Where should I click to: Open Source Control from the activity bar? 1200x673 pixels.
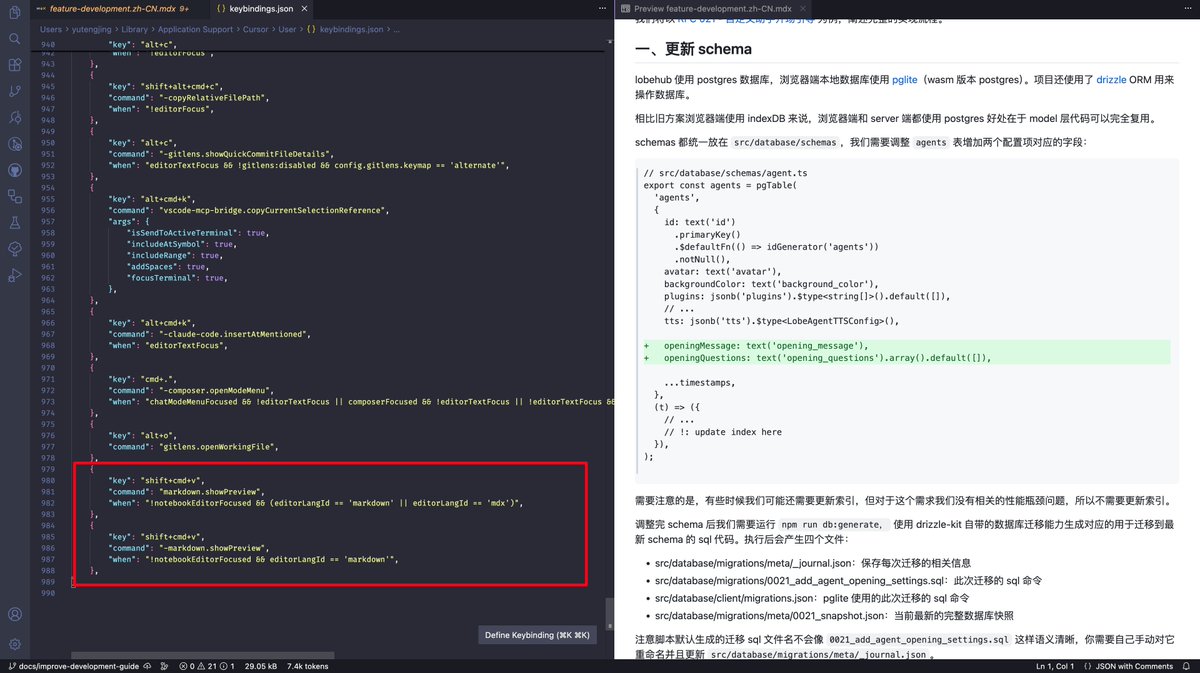(x=14, y=91)
